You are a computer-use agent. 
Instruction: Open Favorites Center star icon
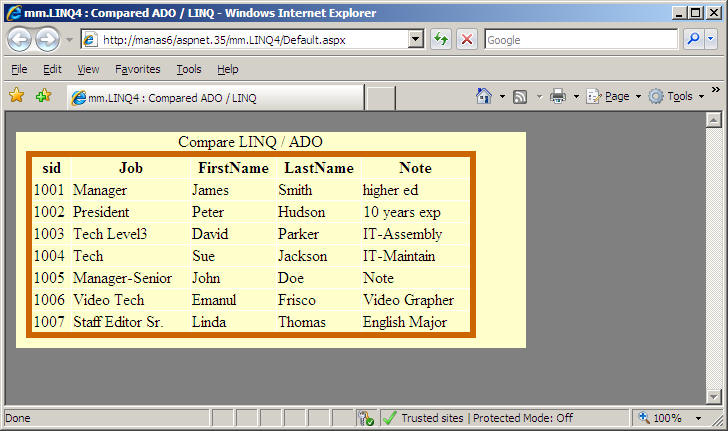(x=17, y=96)
